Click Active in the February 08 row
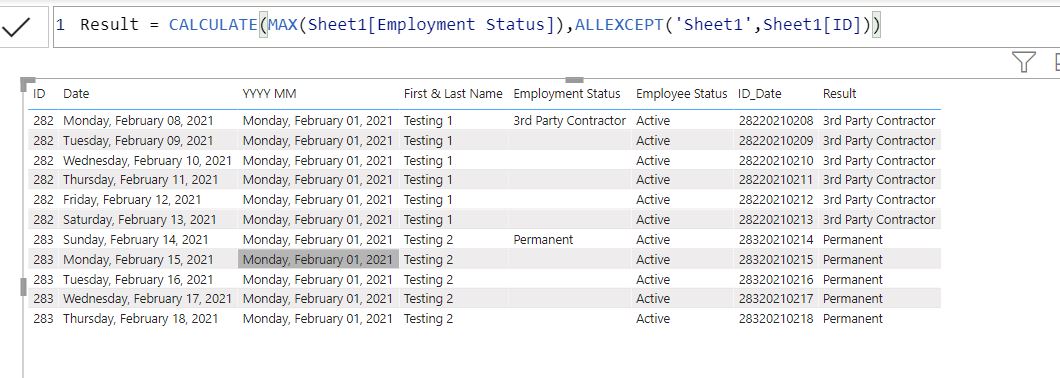The width and height of the screenshot is (1060, 378). (653, 121)
